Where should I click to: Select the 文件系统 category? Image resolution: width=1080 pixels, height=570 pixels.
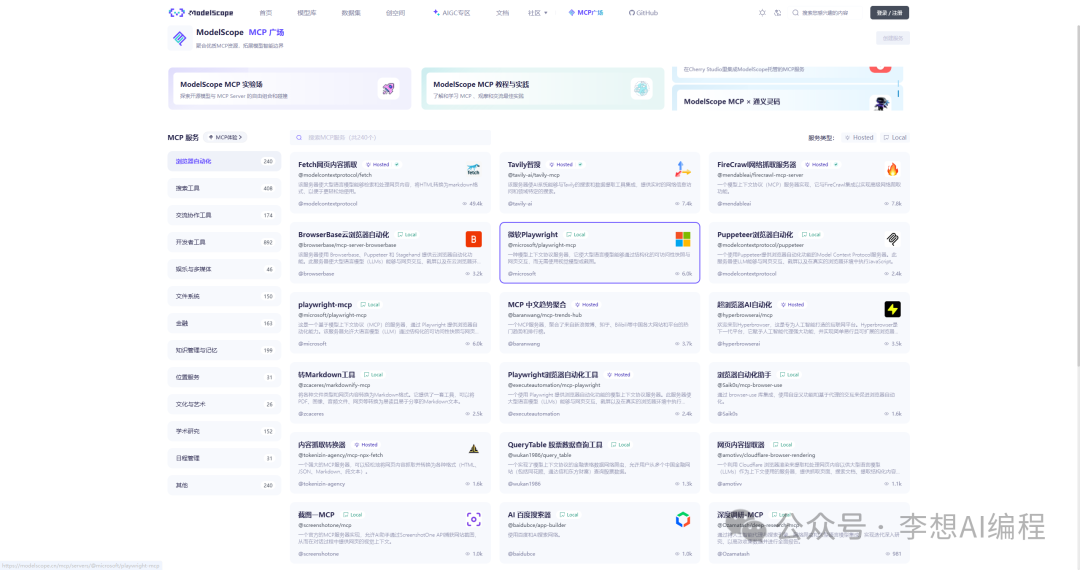pyautogui.click(x=224, y=296)
